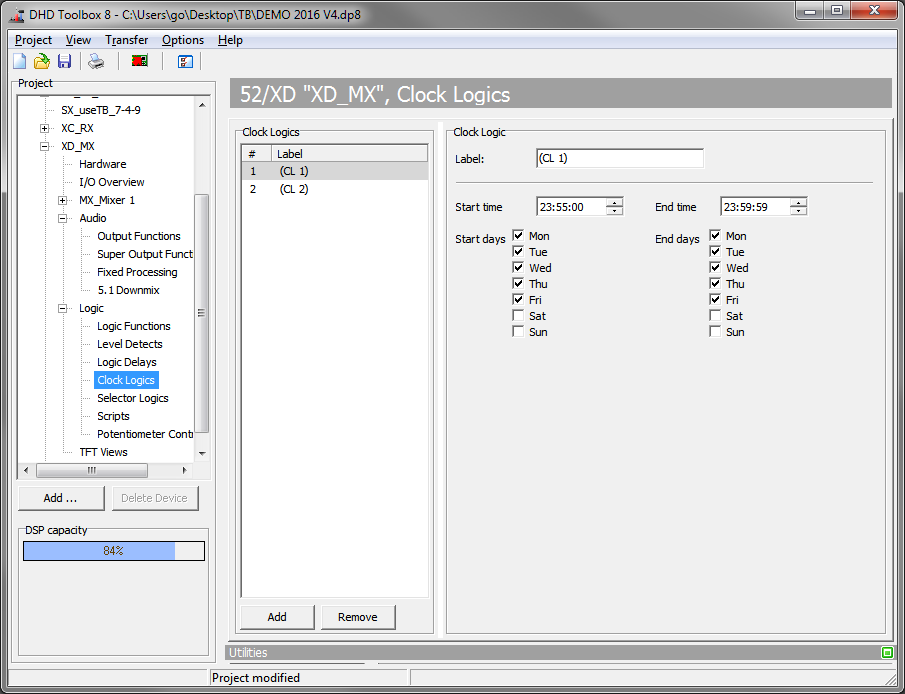Open the Transfer menu
905x694 pixels.
(127, 40)
